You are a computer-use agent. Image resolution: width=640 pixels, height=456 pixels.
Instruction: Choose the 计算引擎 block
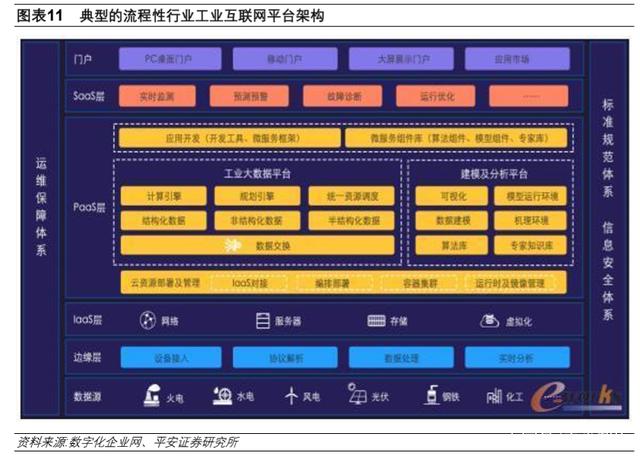[164, 196]
